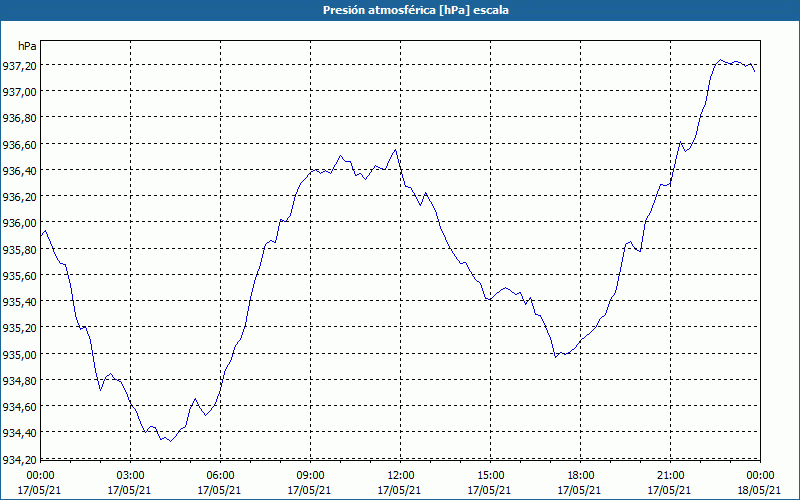Click the 15:00 17/05/21 time label
800x500 pixels.
pyautogui.click(x=490, y=483)
